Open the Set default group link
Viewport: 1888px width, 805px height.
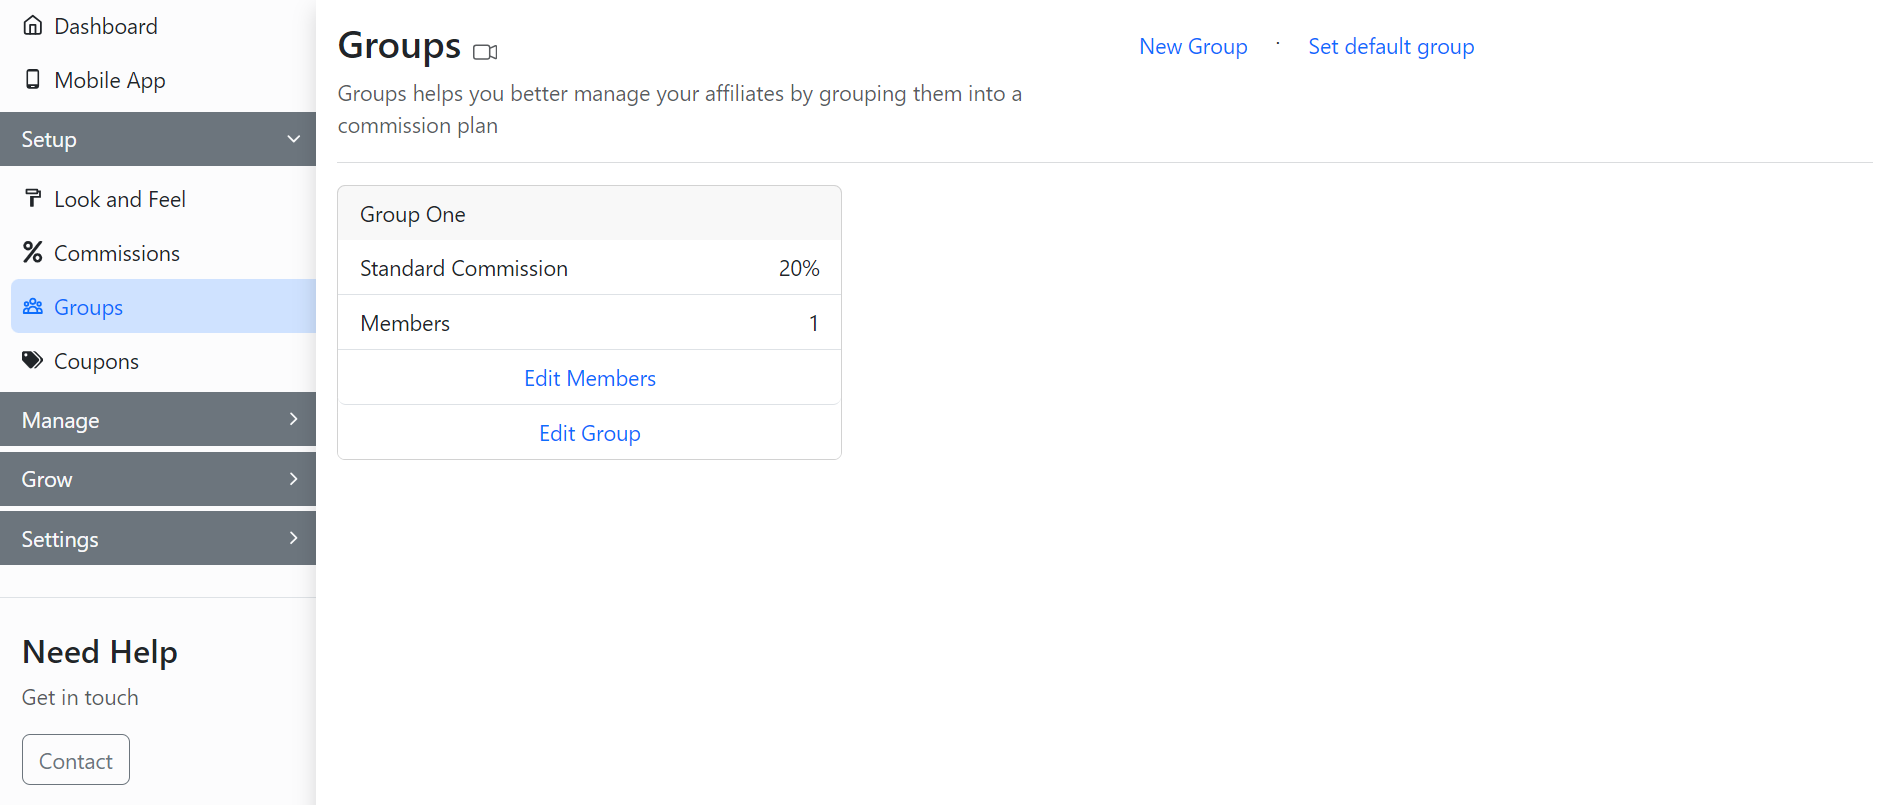1390,47
